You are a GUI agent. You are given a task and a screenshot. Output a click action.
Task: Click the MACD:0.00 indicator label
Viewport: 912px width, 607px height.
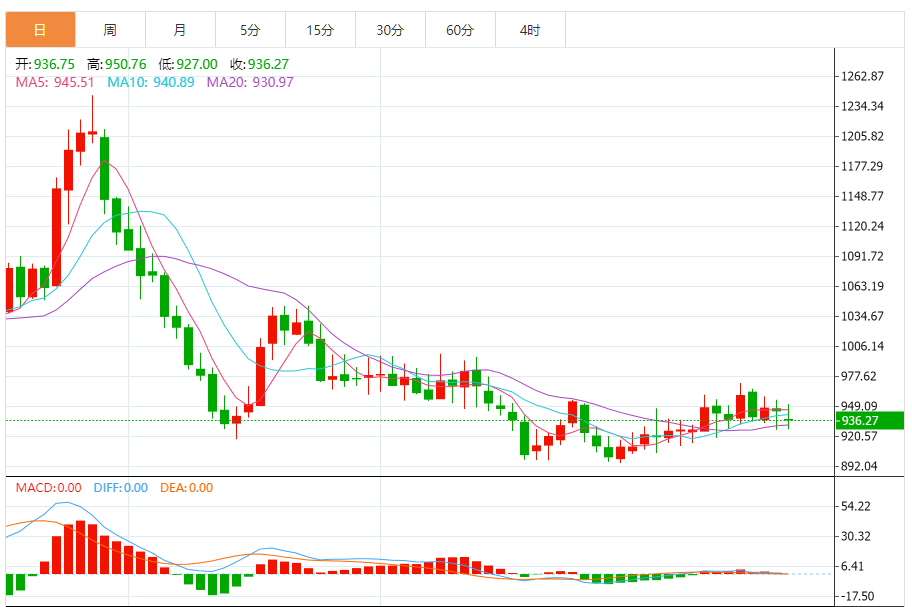click(48, 488)
